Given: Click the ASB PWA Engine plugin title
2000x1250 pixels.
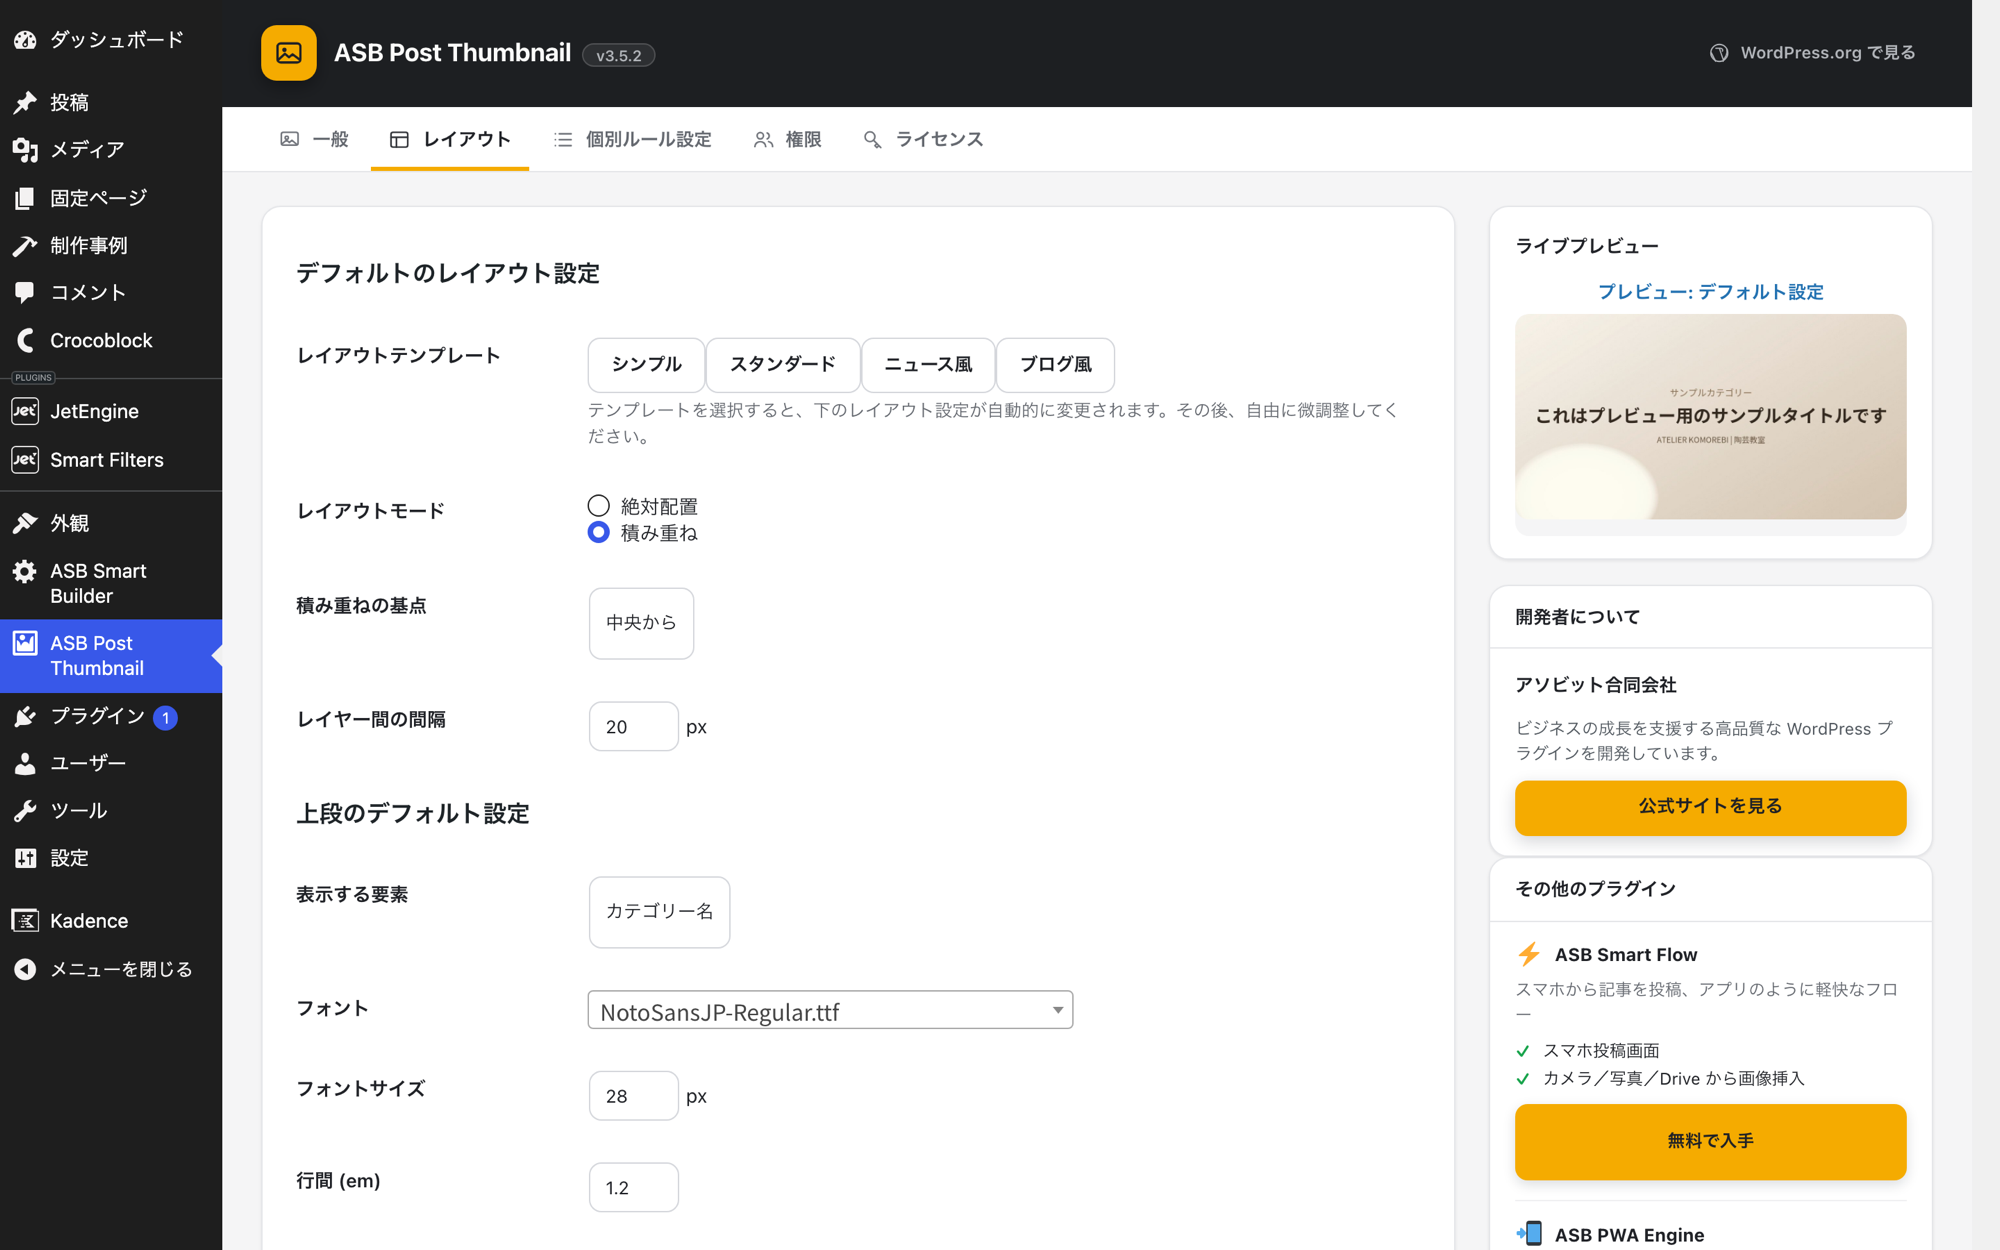Looking at the screenshot, I should pos(1629,1235).
